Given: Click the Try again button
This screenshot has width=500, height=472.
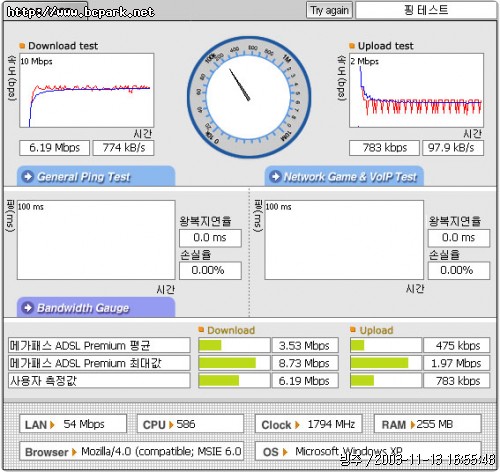Looking at the screenshot, I should 329,11.
